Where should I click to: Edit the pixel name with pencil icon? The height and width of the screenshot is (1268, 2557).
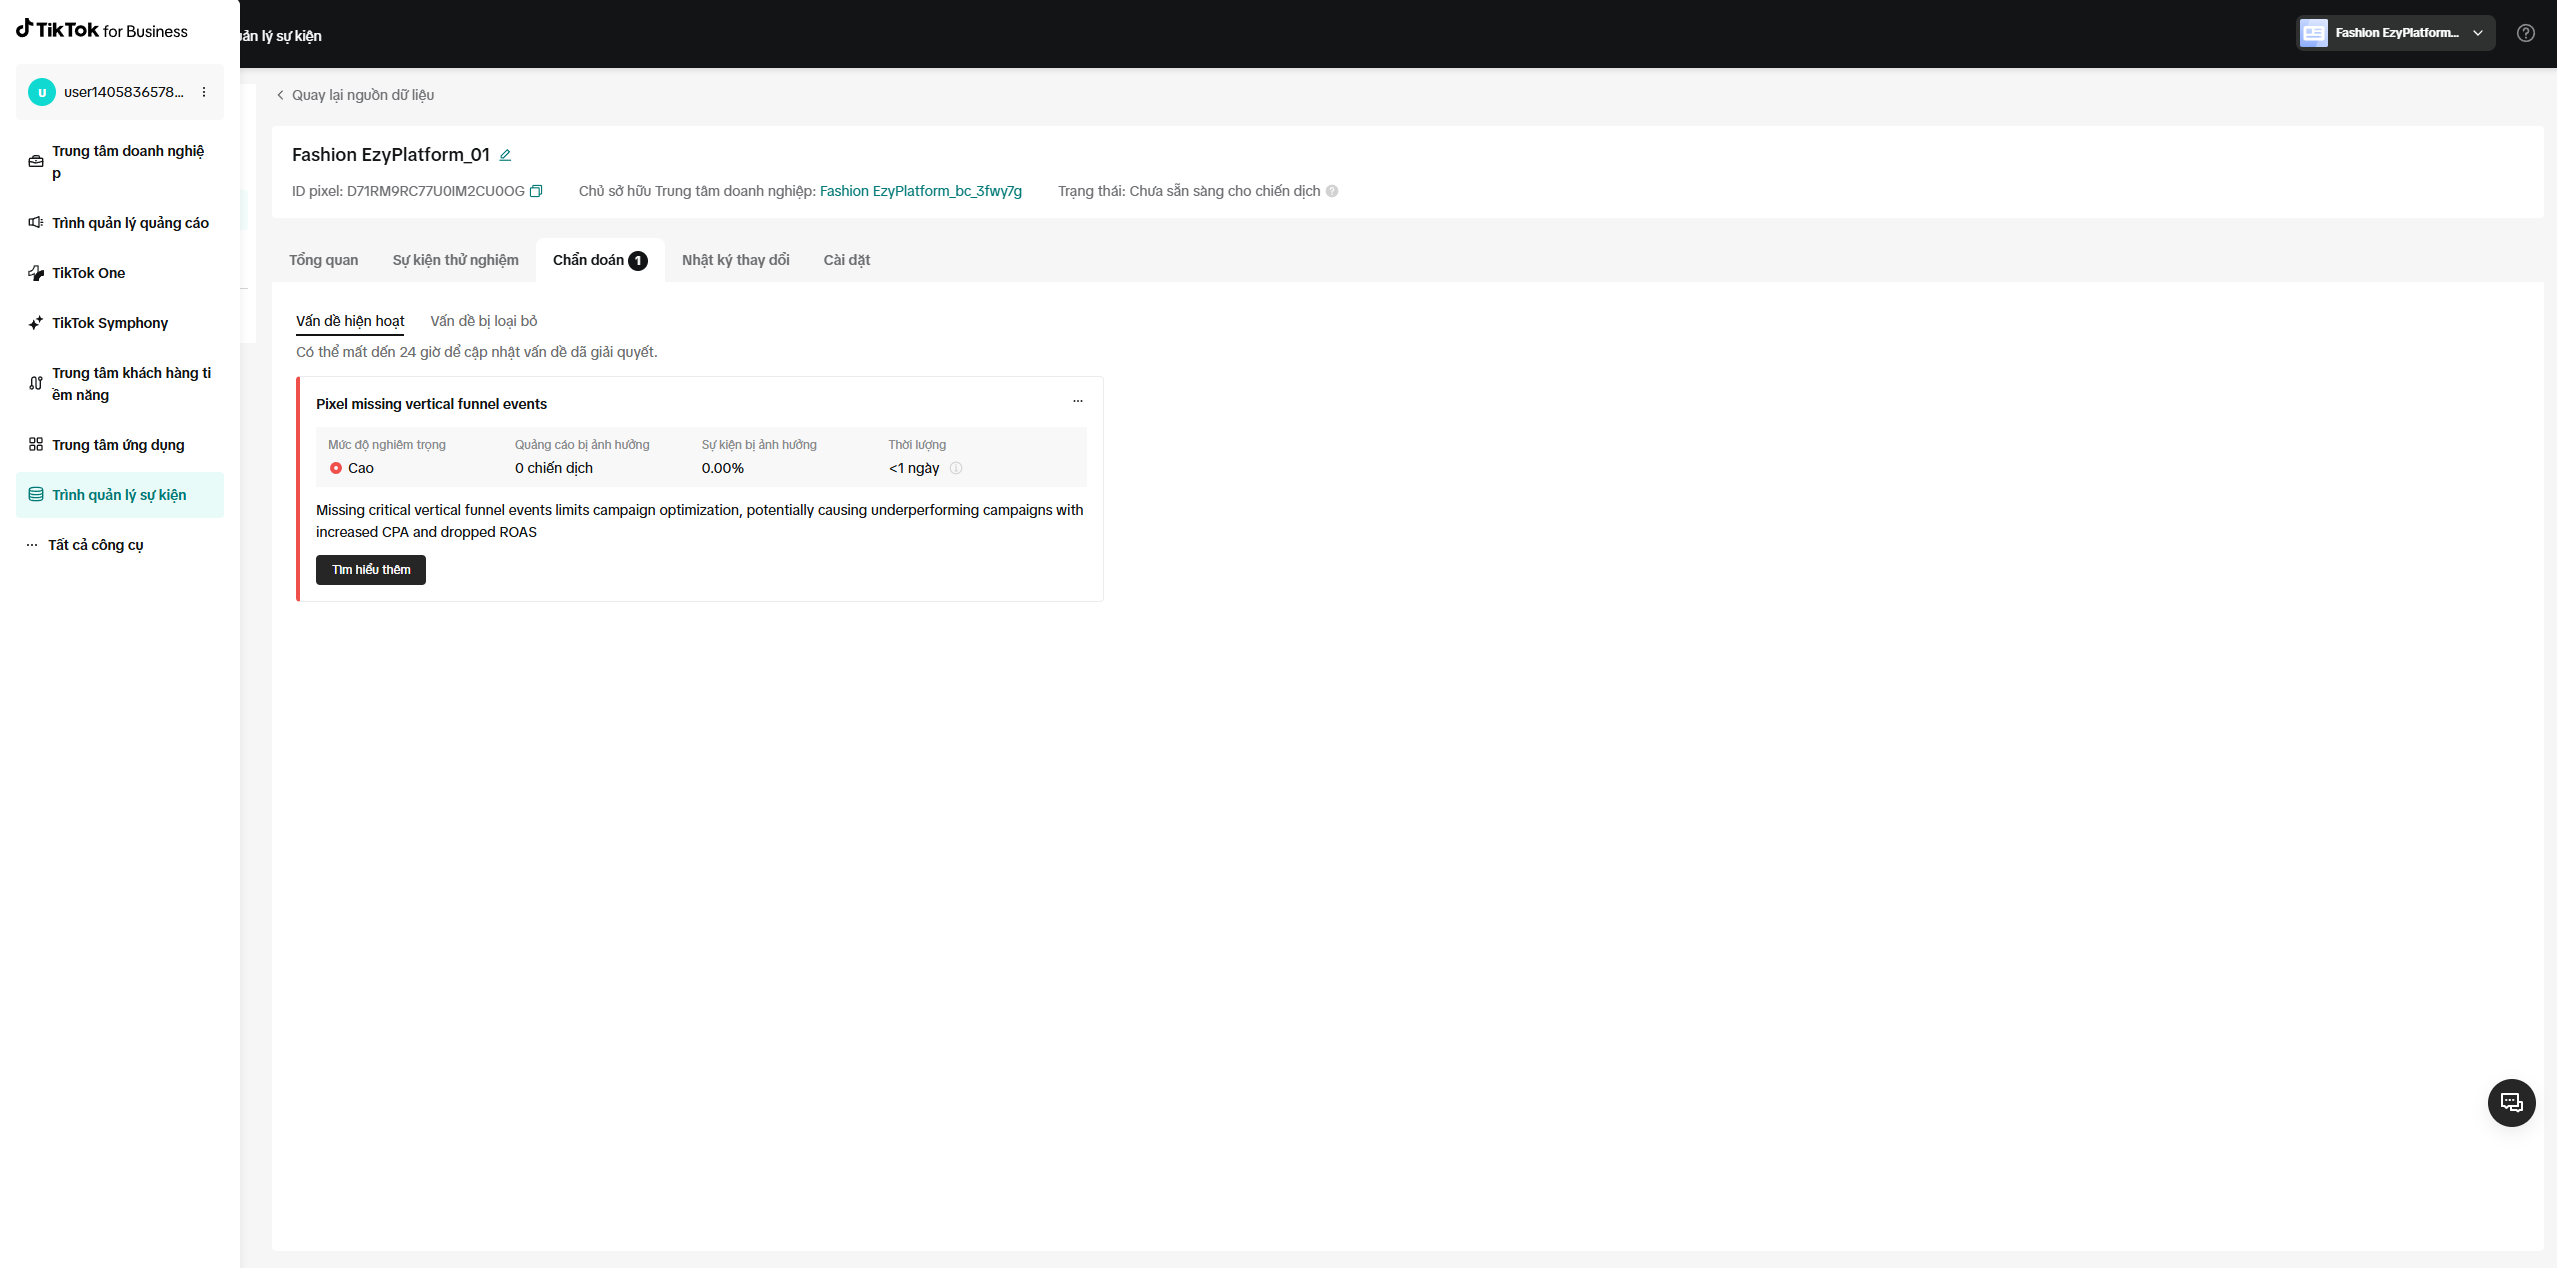point(506,155)
